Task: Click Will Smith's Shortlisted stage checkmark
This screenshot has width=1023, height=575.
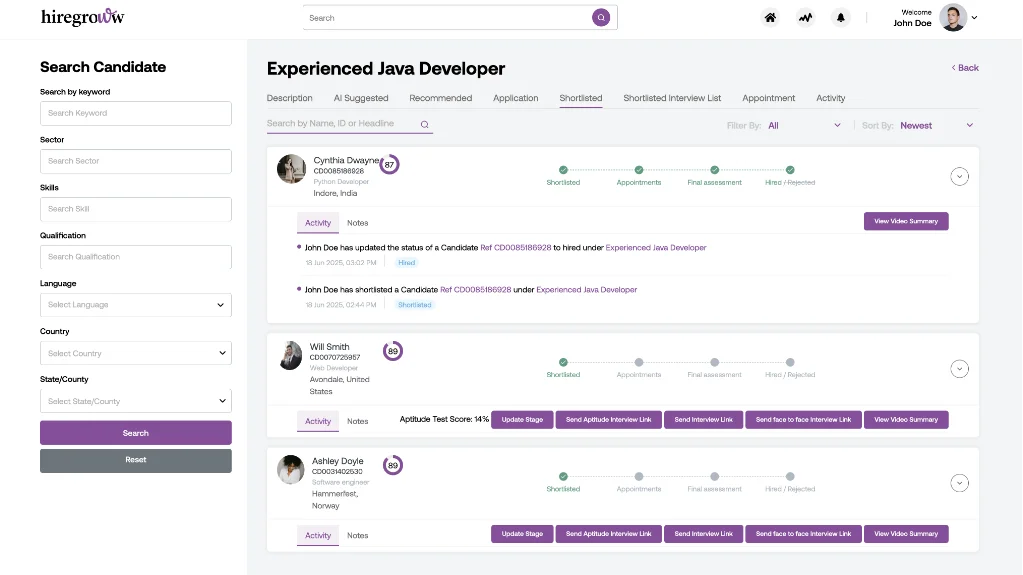Action: click(x=563, y=362)
